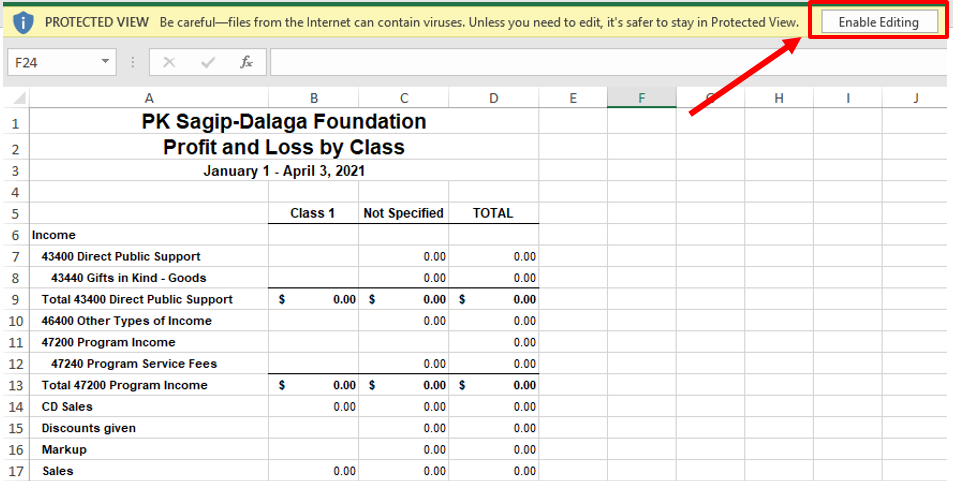Image resolution: width=953 pixels, height=481 pixels.
Task: Click the '47240 Program Service Fees' cell
Action: [149, 364]
